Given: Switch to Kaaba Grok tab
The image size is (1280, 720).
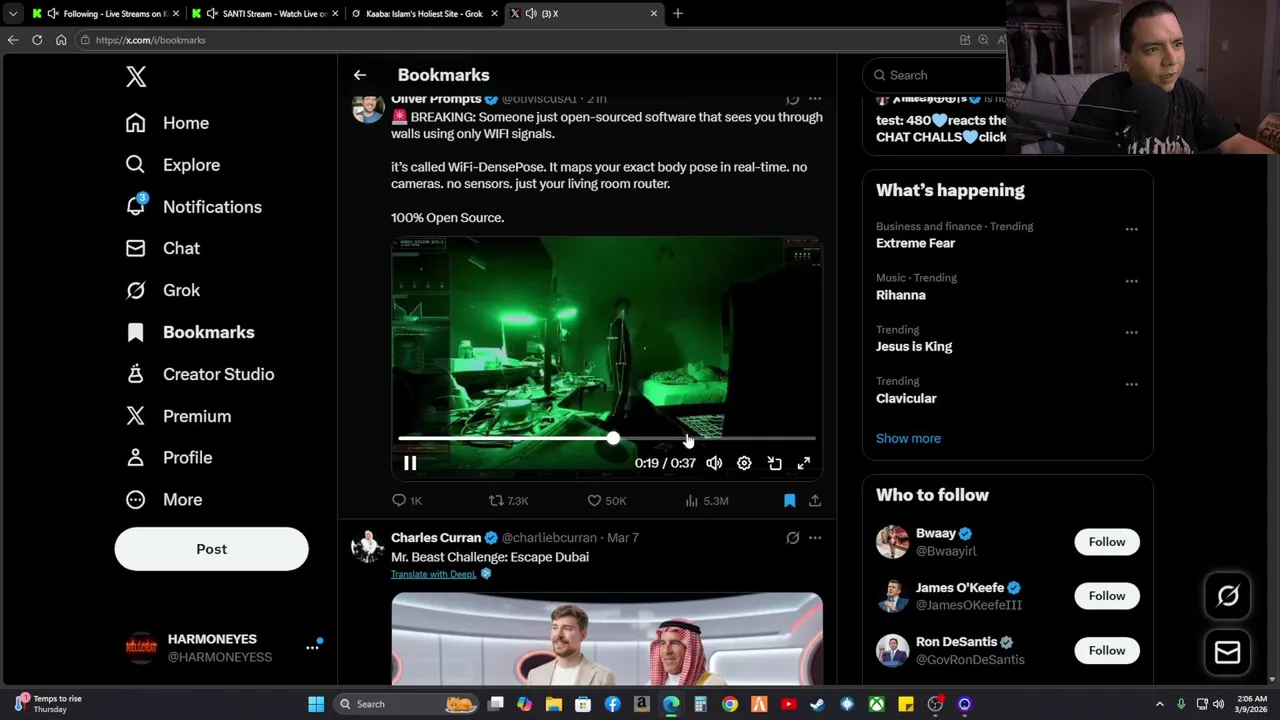Looking at the screenshot, I should pyautogui.click(x=424, y=14).
